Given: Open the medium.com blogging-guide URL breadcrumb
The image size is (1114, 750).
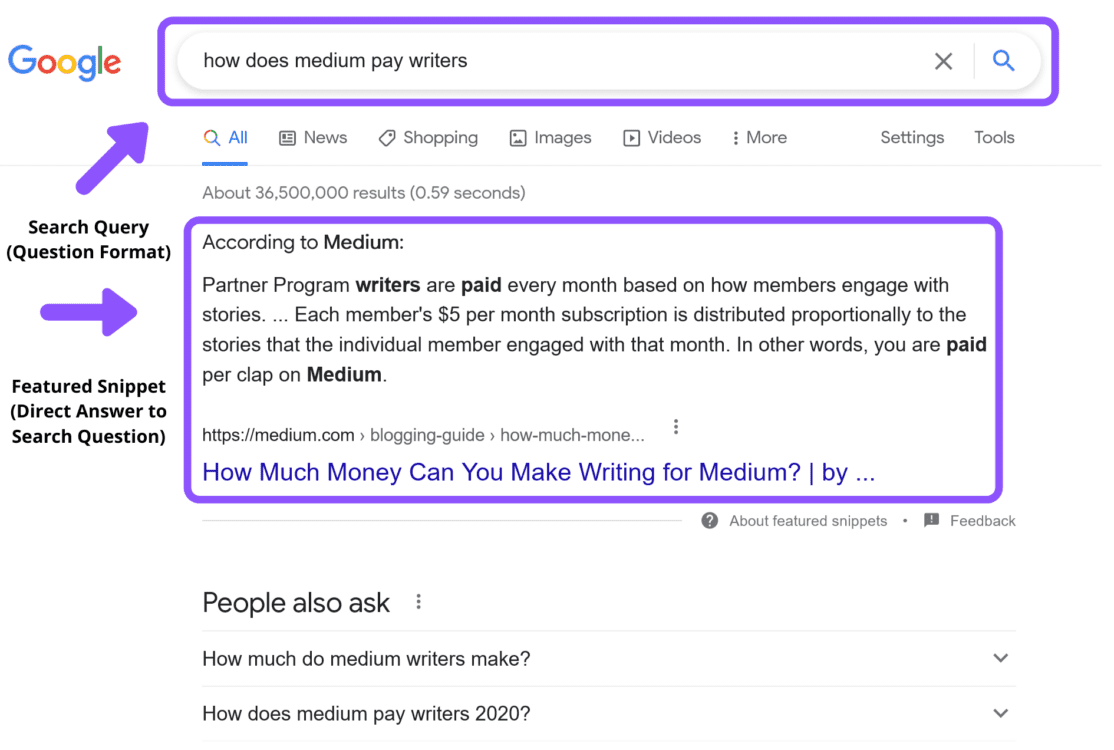Looking at the screenshot, I should coord(423,435).
